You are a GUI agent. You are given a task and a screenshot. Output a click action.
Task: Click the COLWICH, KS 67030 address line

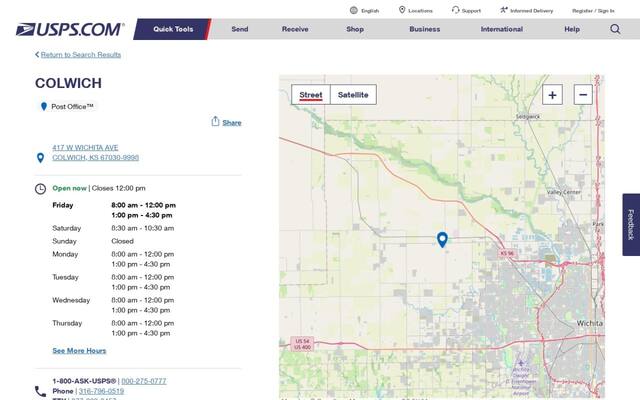pyautogui.click(x=96, y=158)
